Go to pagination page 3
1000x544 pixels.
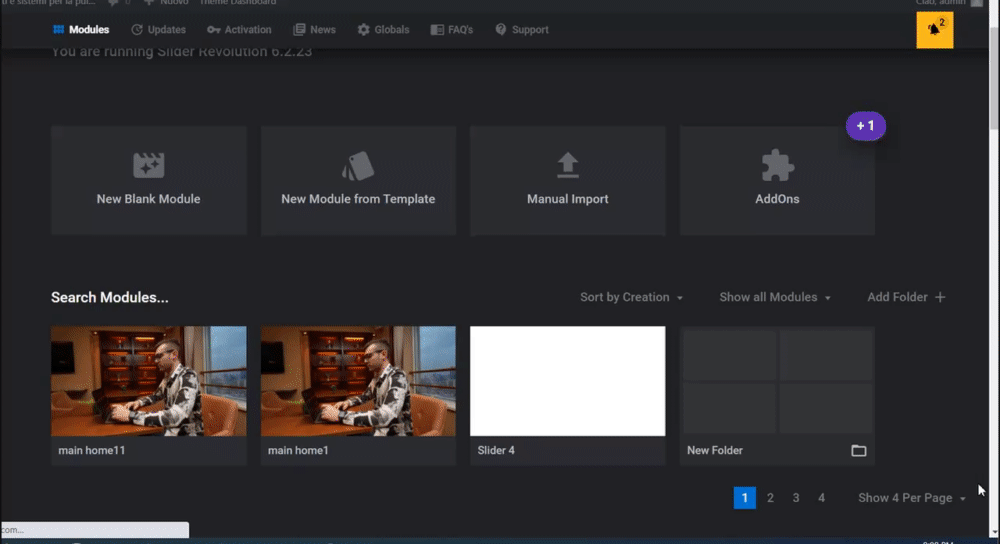(796, 497)
